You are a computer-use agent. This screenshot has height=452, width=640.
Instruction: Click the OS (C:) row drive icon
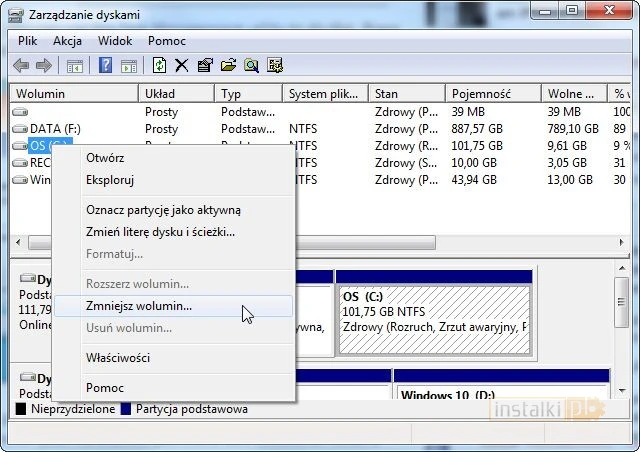tap(20, 146)
